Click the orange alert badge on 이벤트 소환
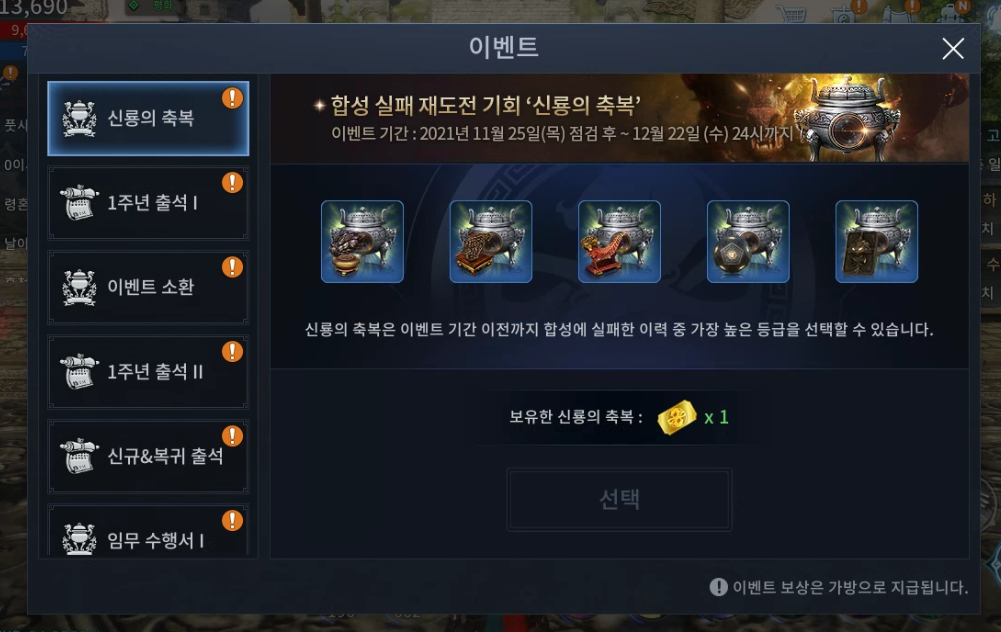The image size is (1001, 632). (232, 267)
